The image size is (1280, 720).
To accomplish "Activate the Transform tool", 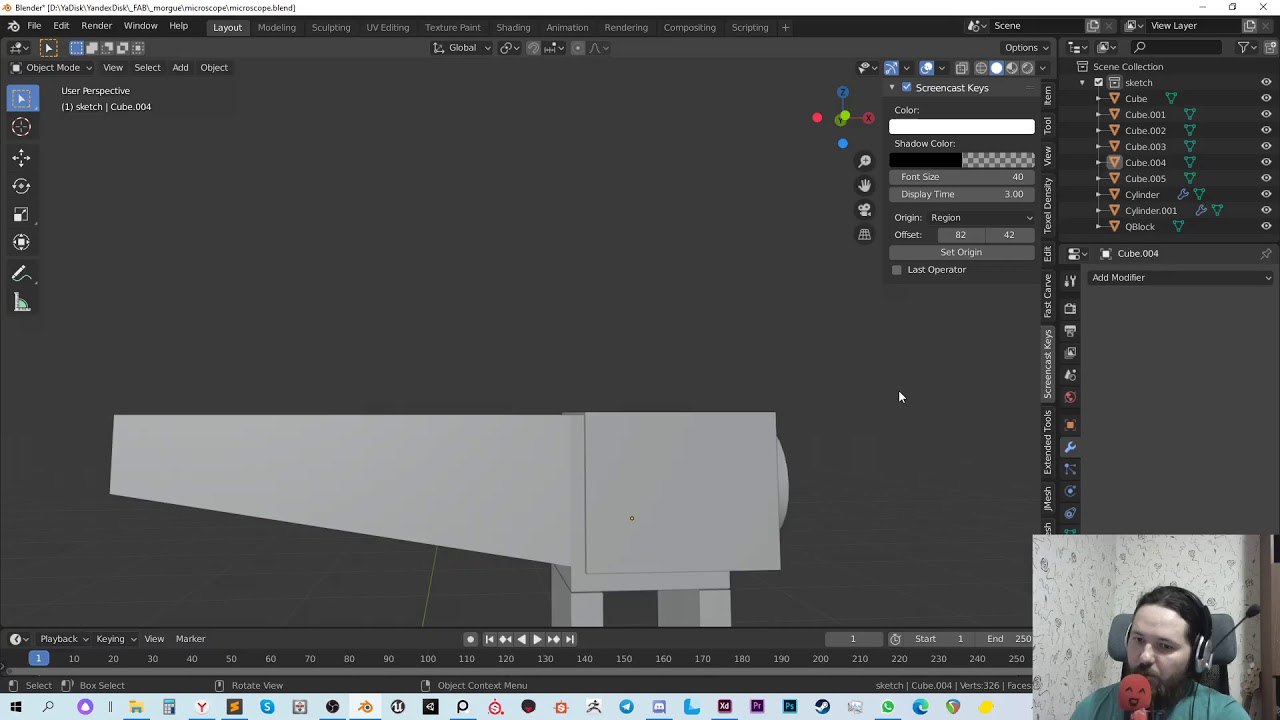I will click(x=21, y=242).
